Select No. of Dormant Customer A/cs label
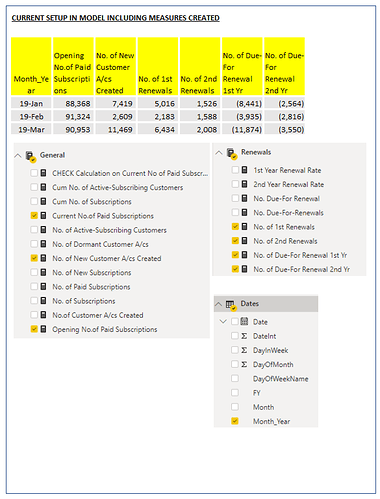The height and width of the screenshot is (499, 380). (100, 244)
